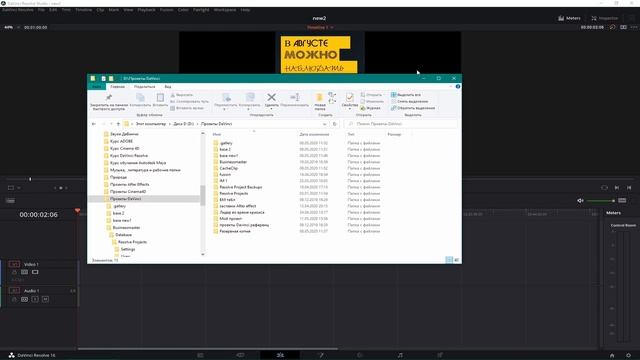This screenshot has width=640, height=360.
Task: Open DaVinci Resolve Fairlight page icon
Action: (400, 355)
